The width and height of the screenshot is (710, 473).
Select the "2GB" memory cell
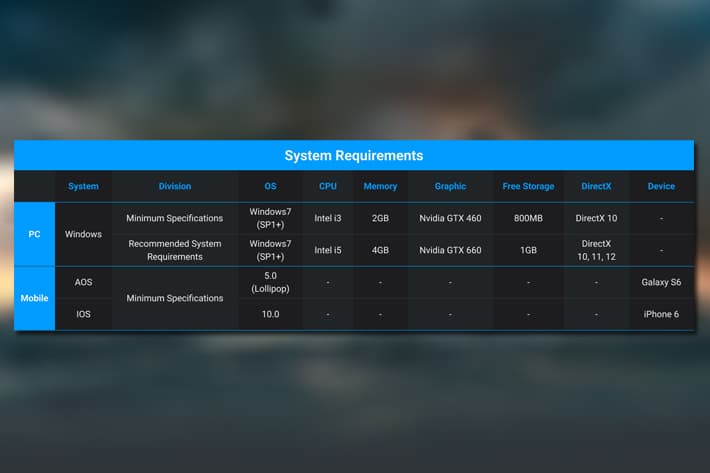tap(380, 218)
